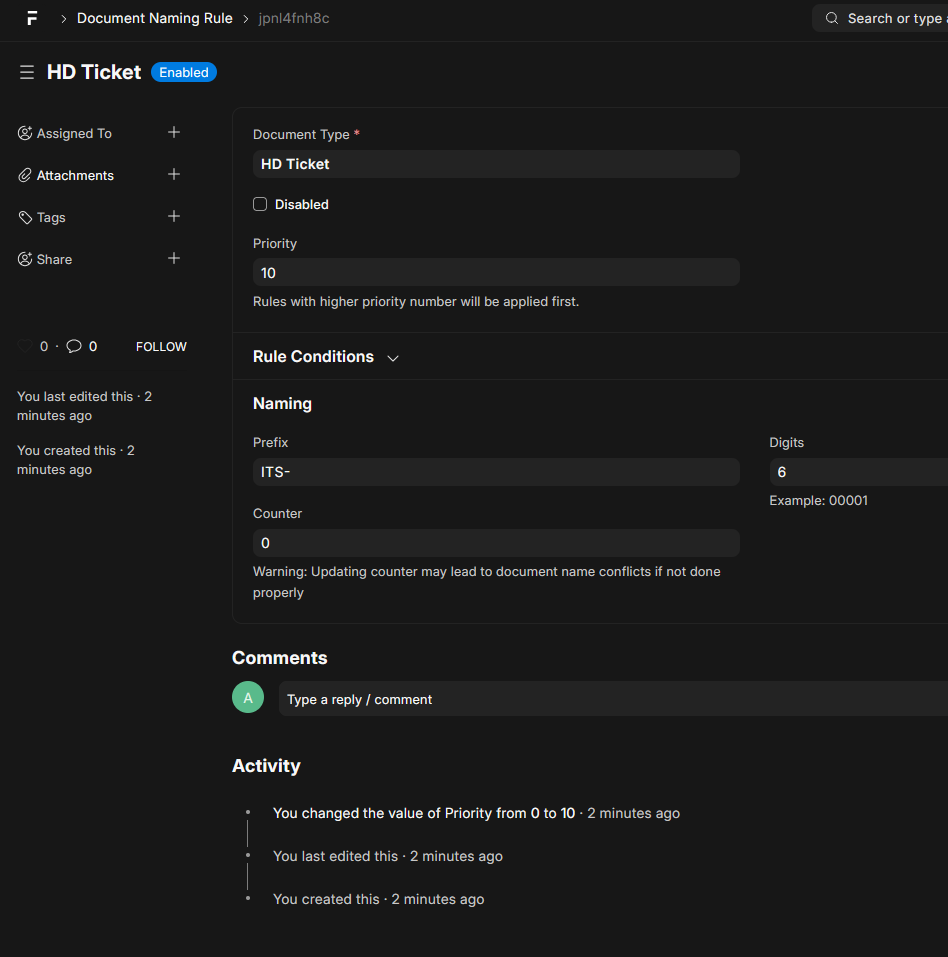Click the plus icon next to Tags

click(174, 216)
